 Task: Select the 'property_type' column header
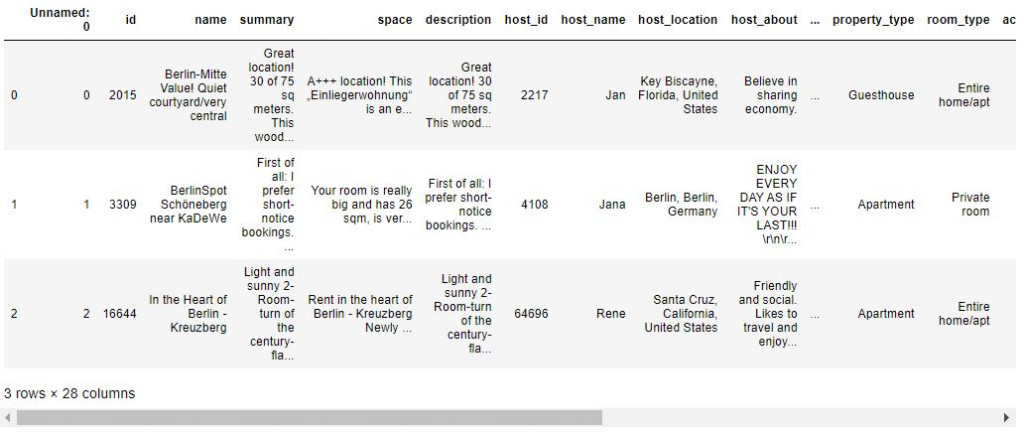873,20
